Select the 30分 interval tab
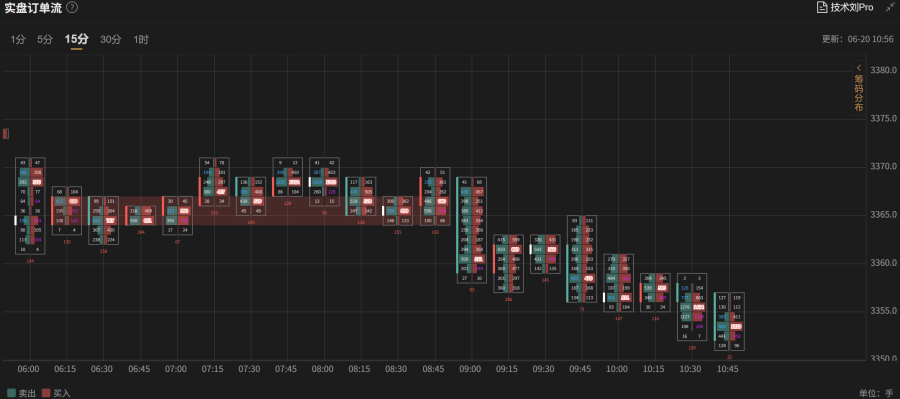 [111, 40]
